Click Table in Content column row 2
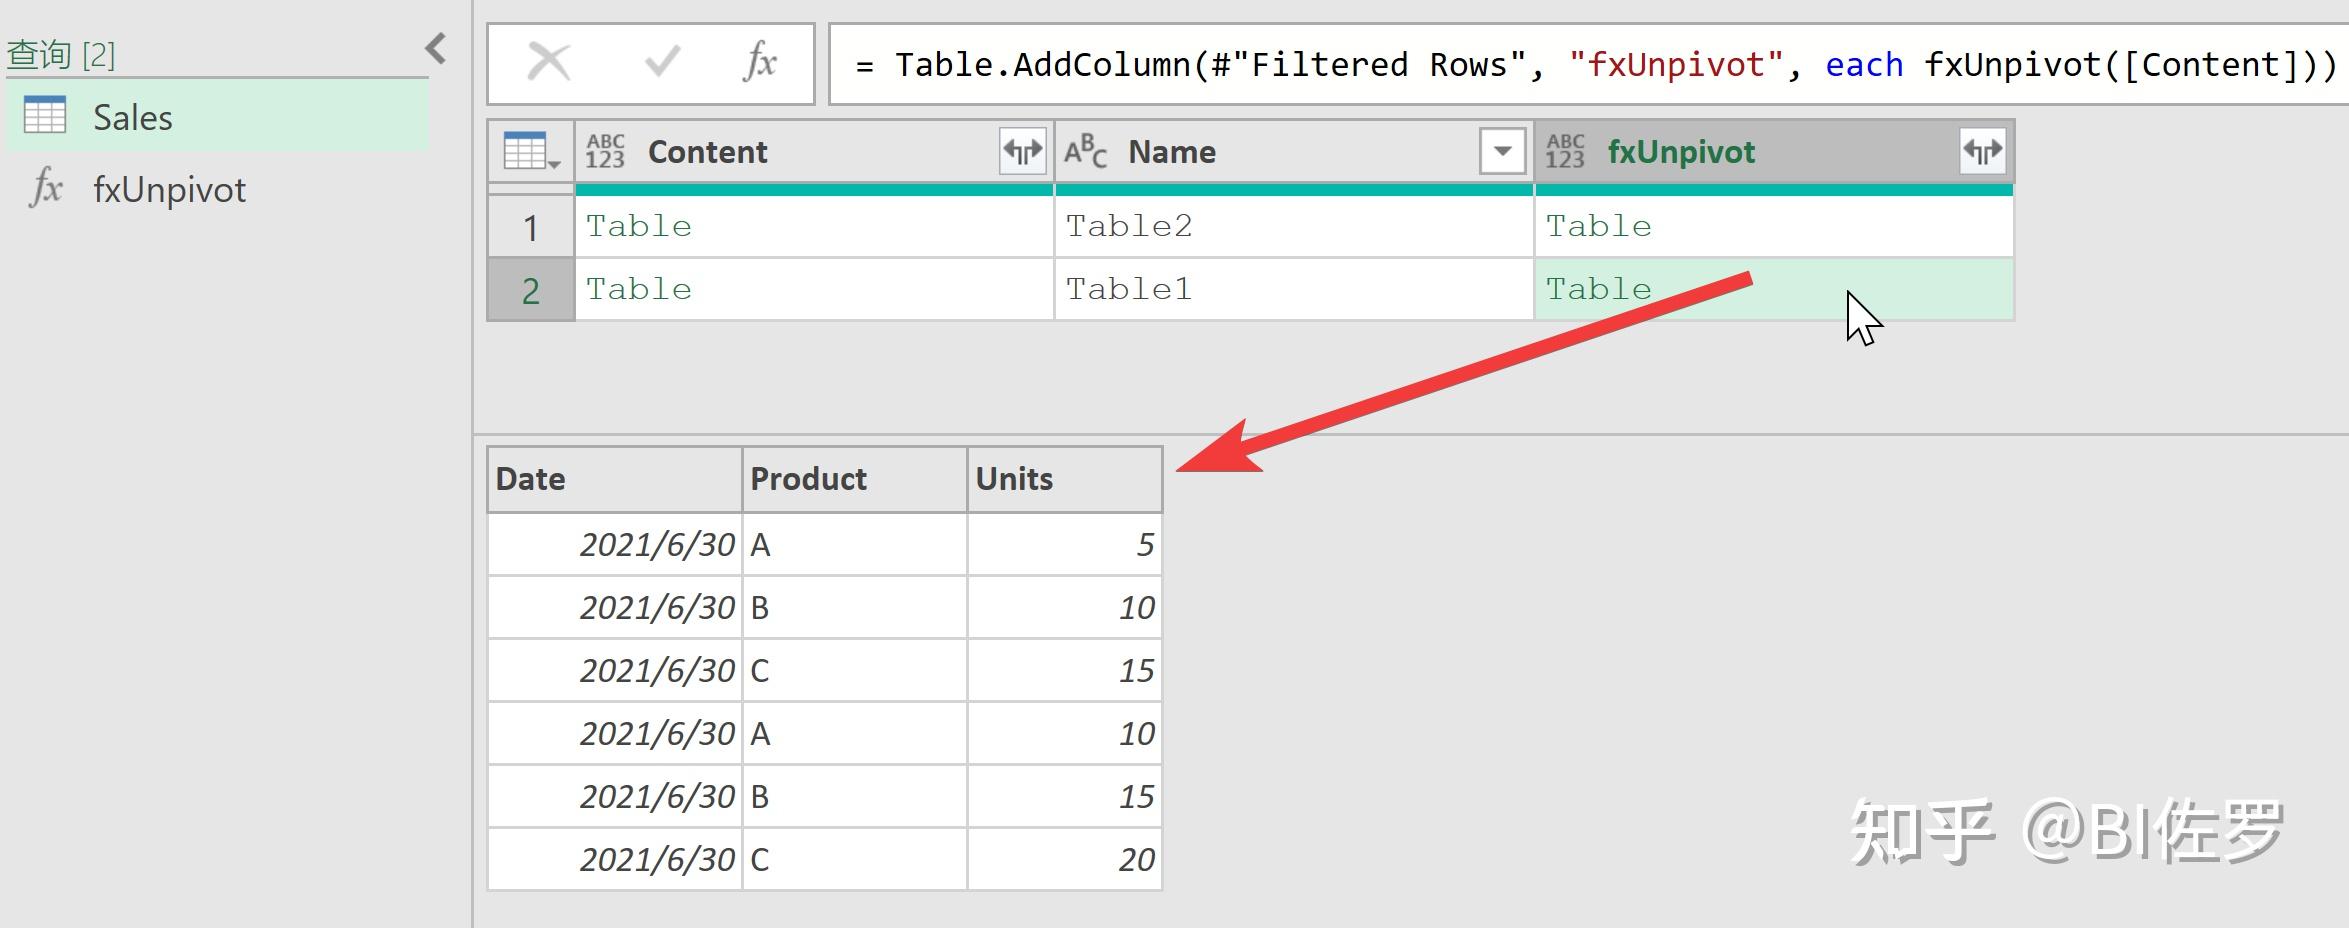Viewport: 2349px width, 928px height. click(638, 289)
